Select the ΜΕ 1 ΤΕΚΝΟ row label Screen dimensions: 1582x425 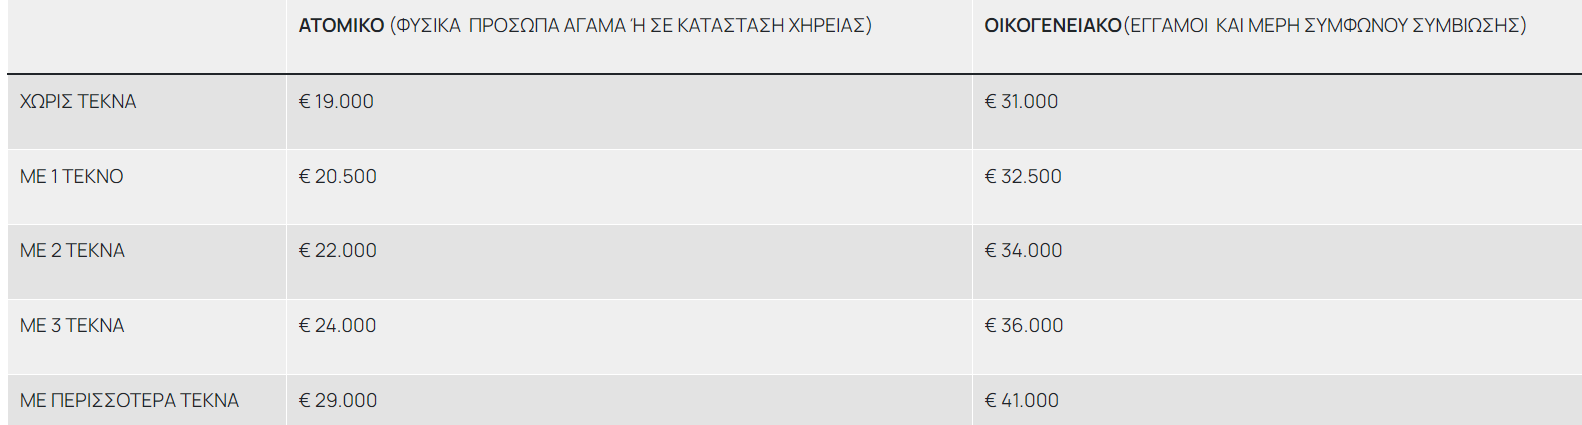click(x=72, y=177)
